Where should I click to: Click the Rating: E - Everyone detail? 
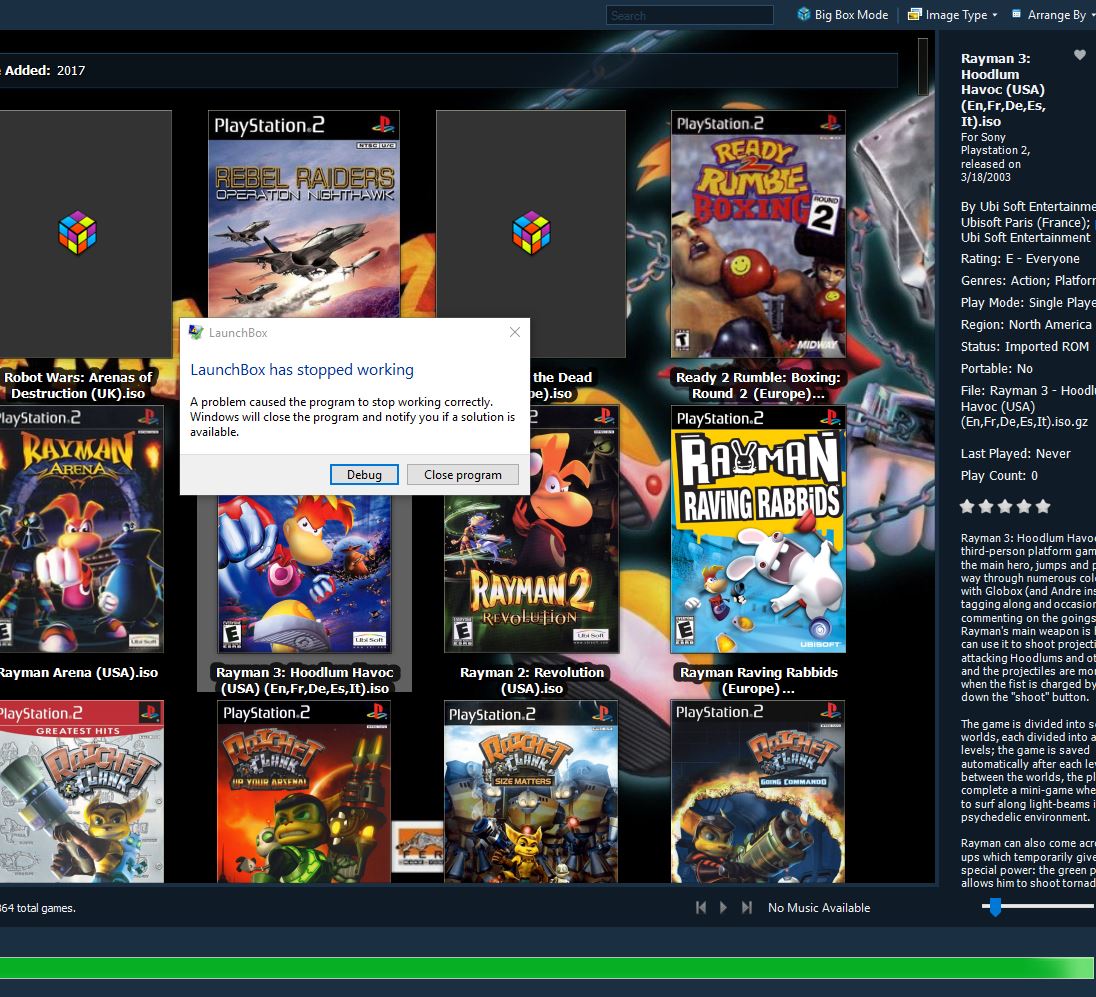(1020, 259)
